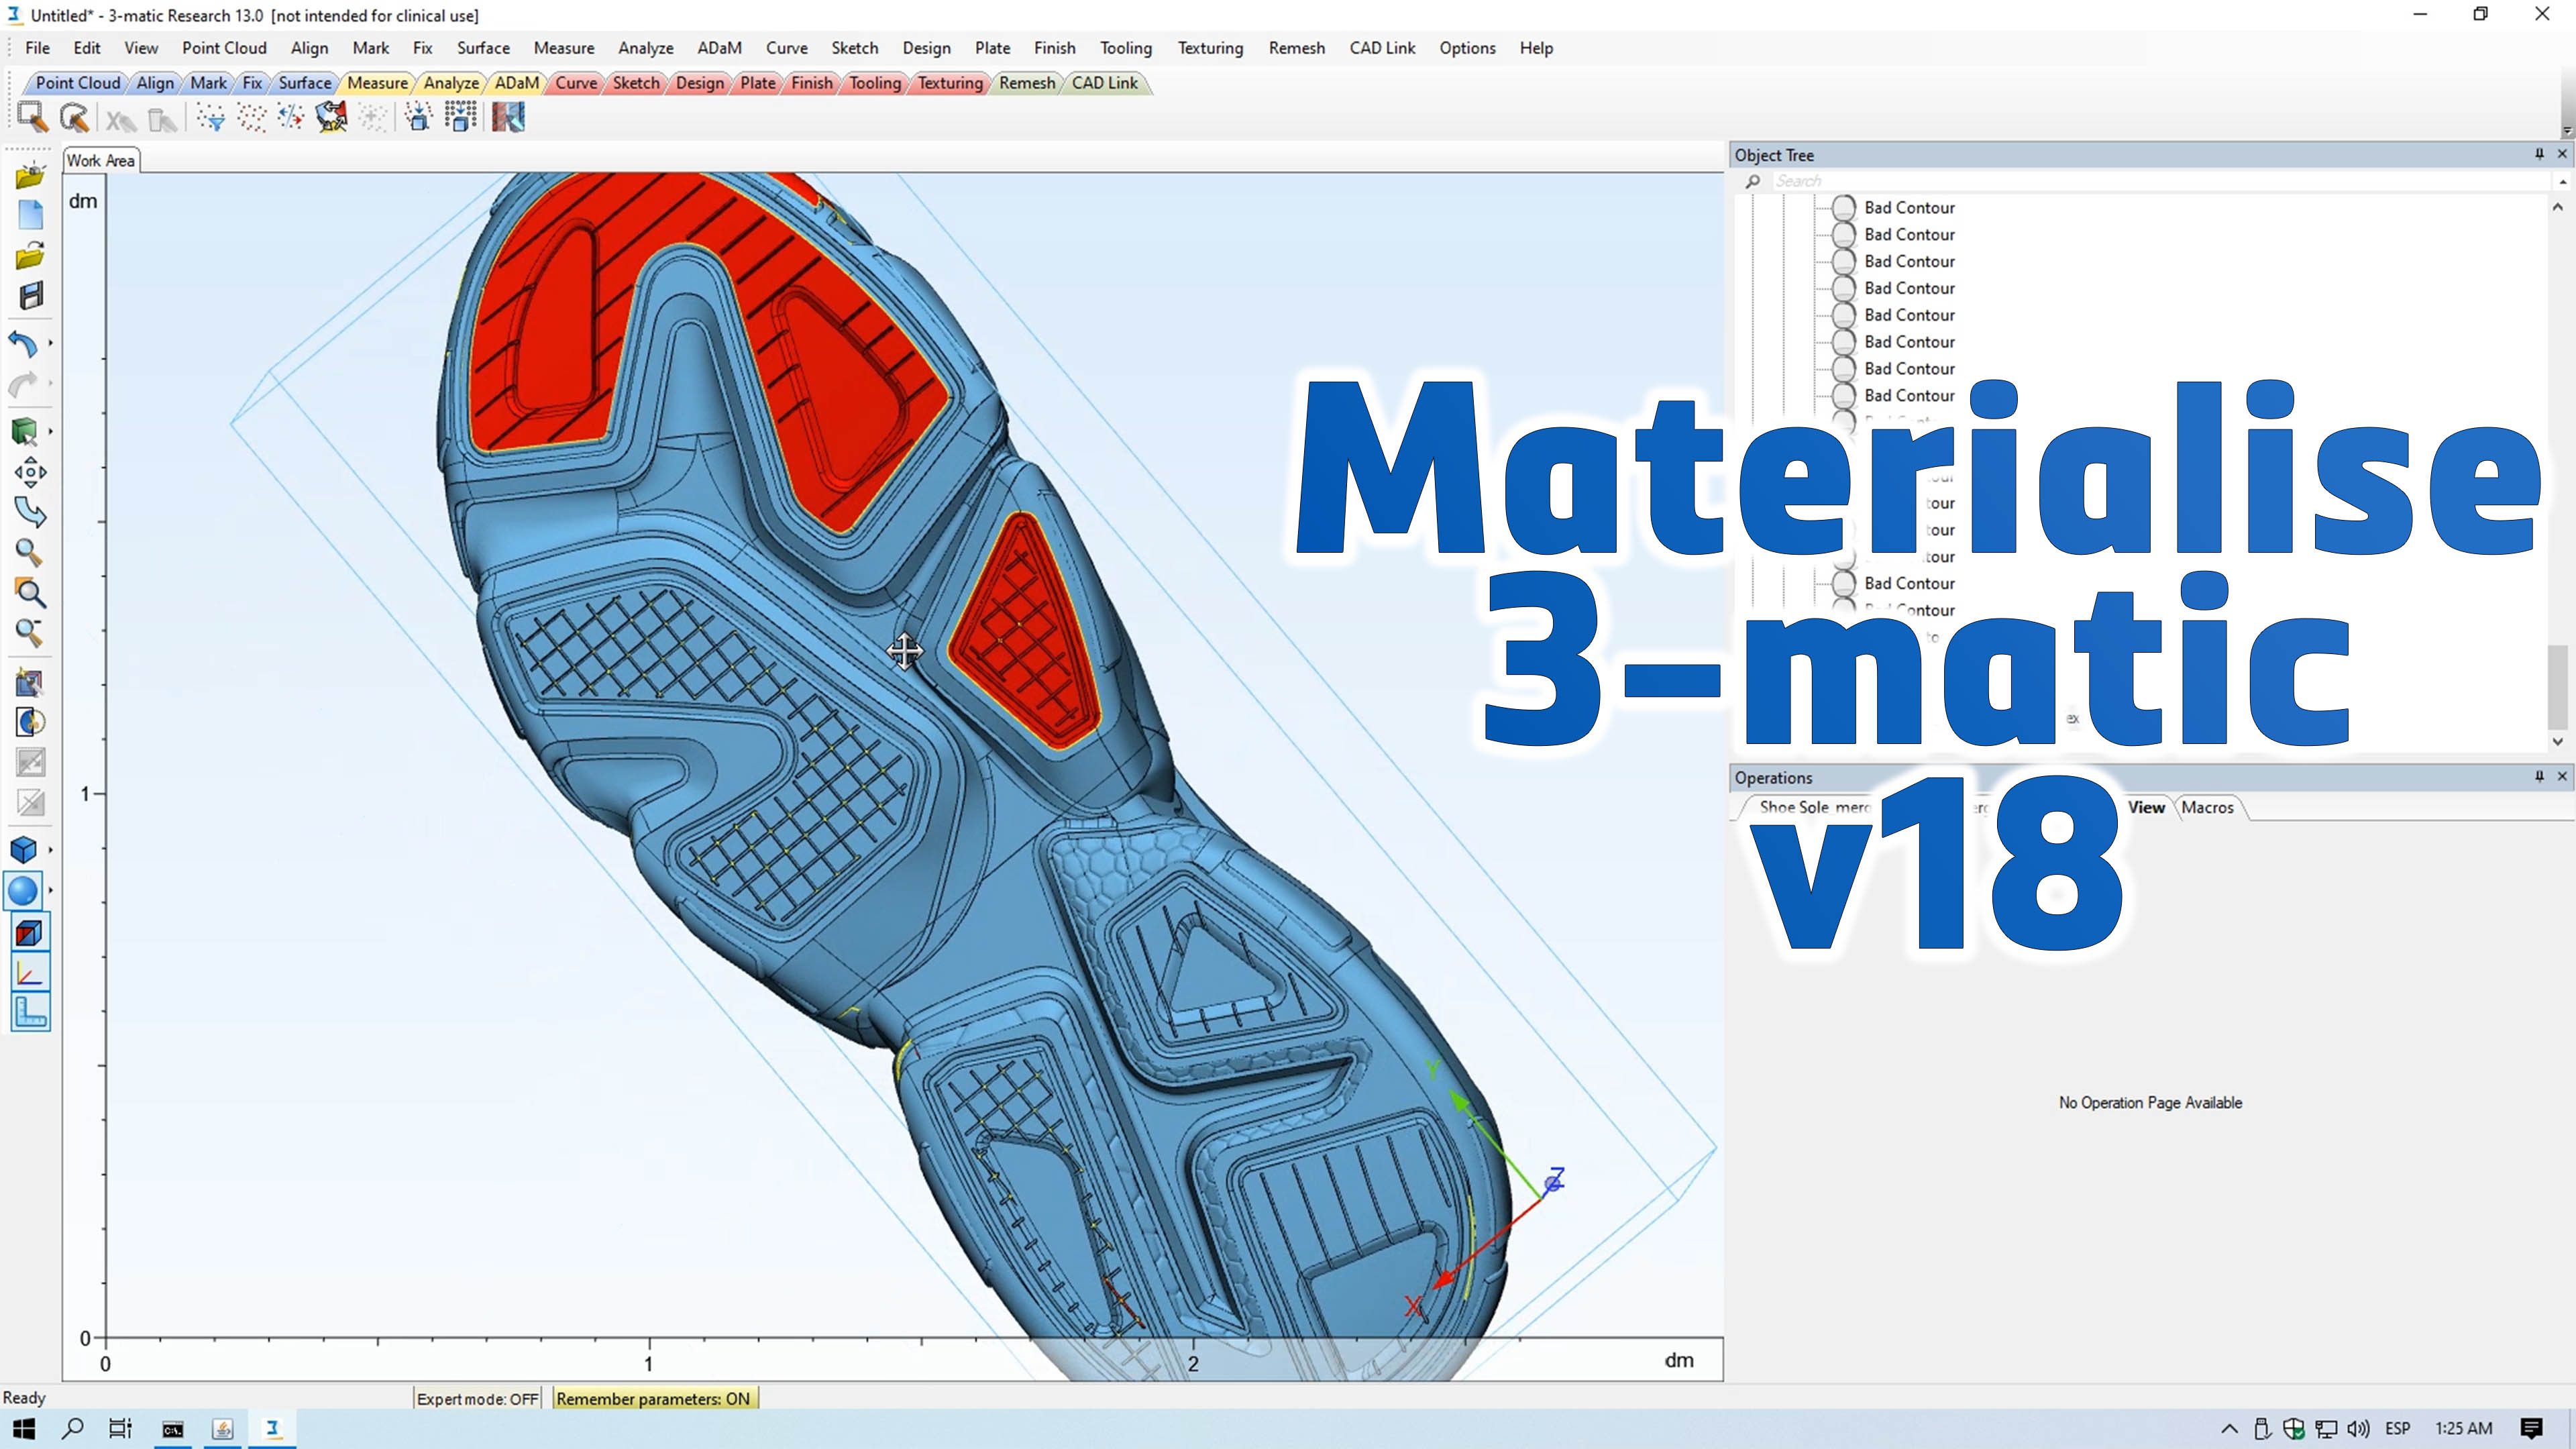
Task: Click the New project page icon
Action: 30,215
